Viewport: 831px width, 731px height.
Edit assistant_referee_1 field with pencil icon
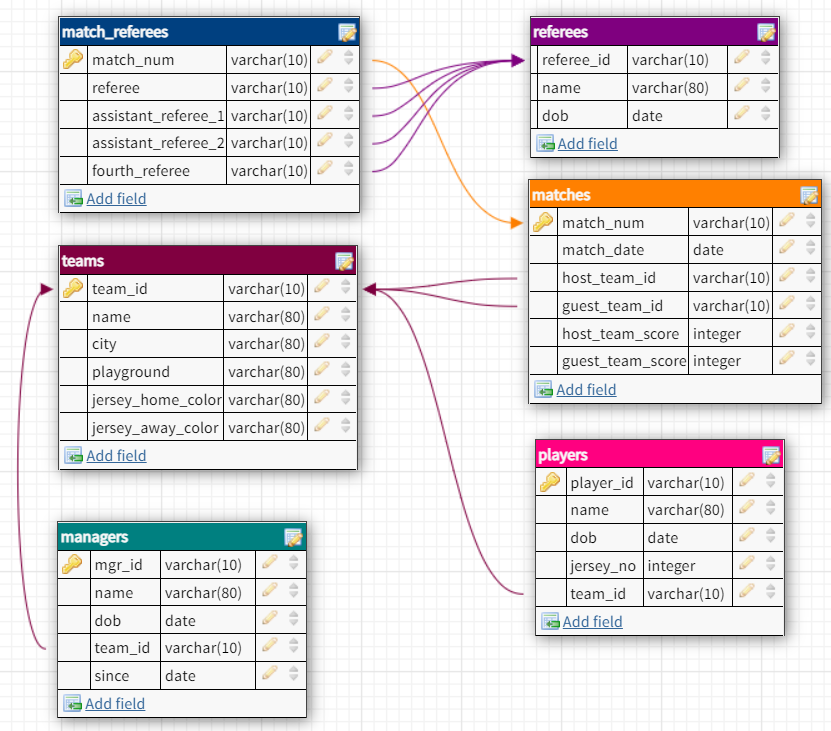tap(324, 113)
